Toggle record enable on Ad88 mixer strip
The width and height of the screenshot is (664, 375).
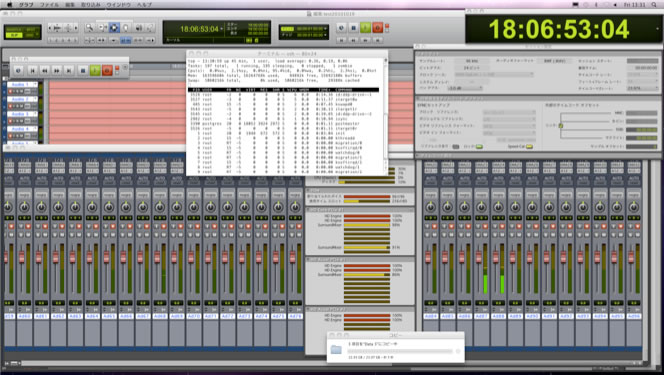tap(502, 226)
